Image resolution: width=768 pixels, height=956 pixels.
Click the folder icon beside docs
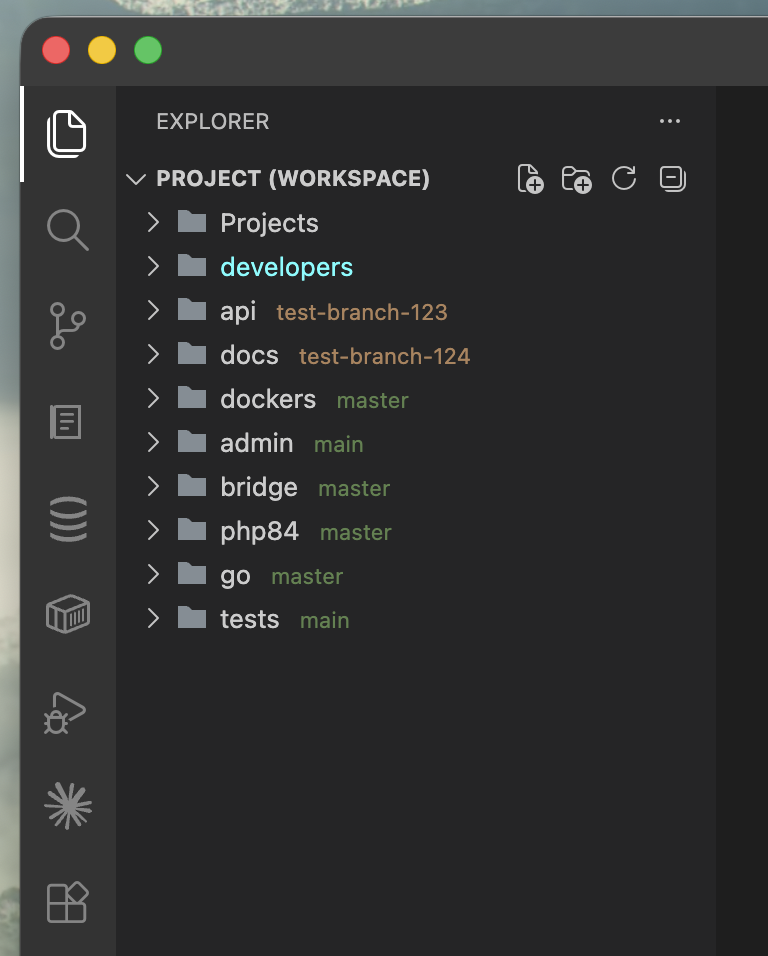click(x=192, y=353)
